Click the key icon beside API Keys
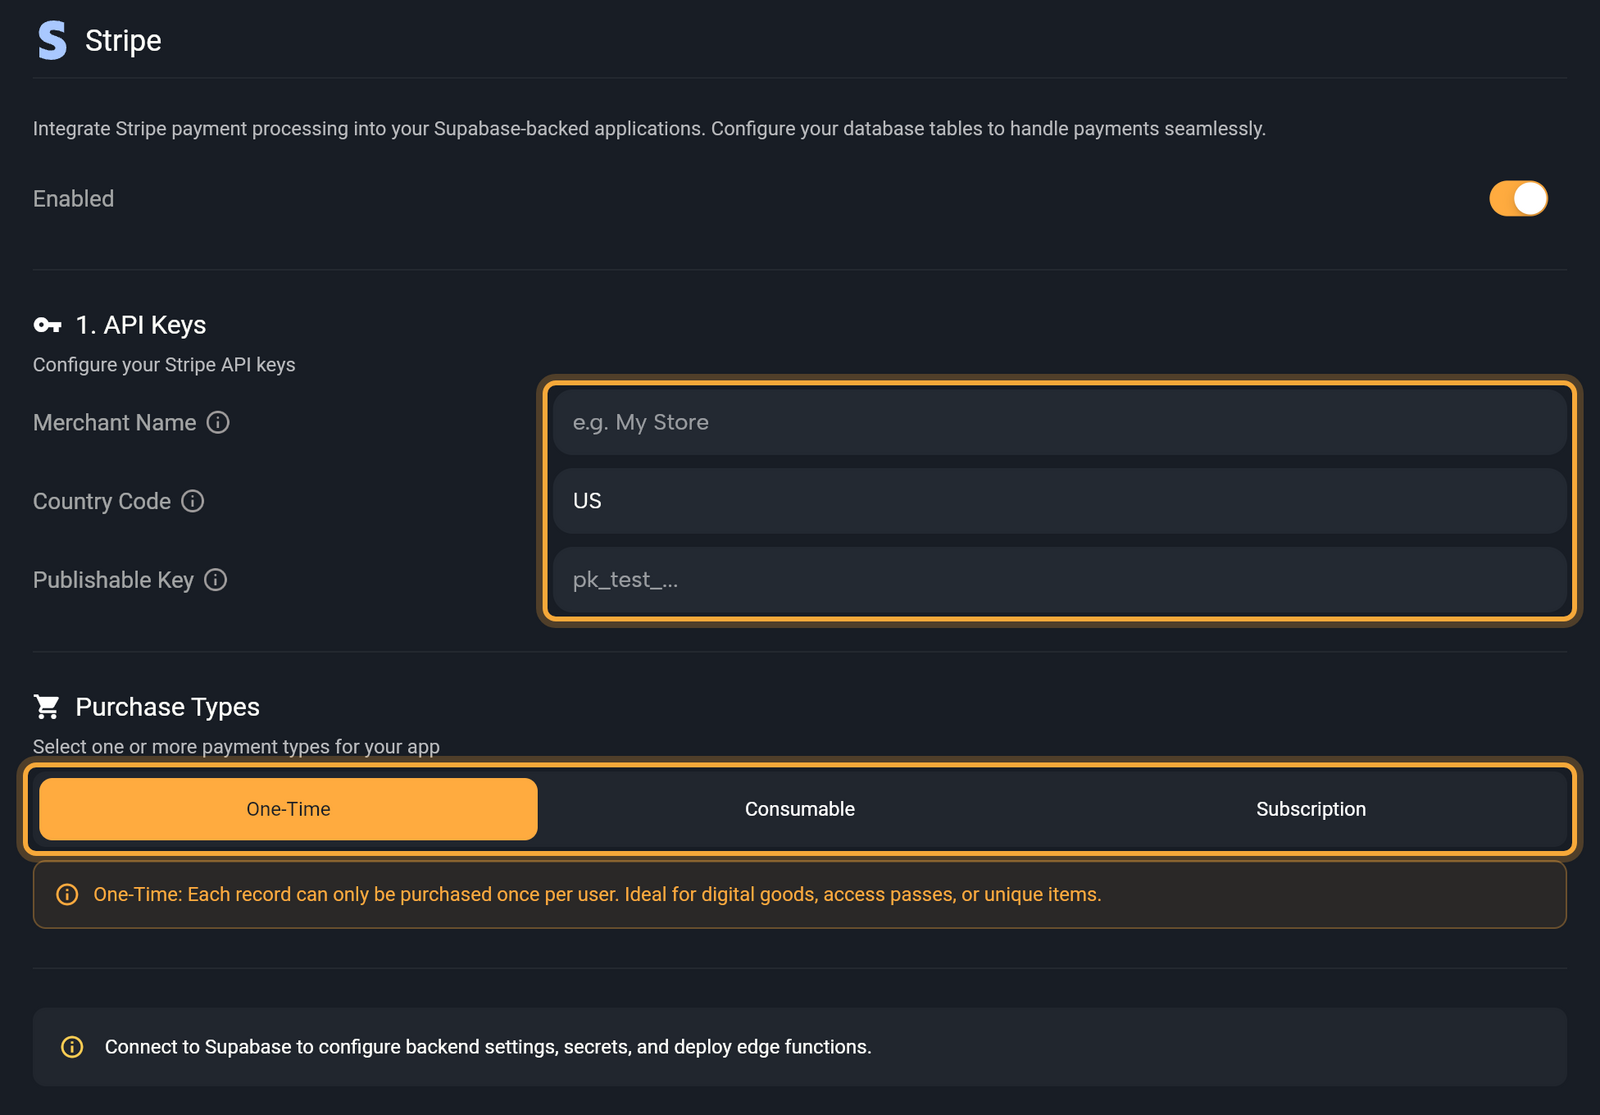1600x1115 pixels. (x=47, y=325)
